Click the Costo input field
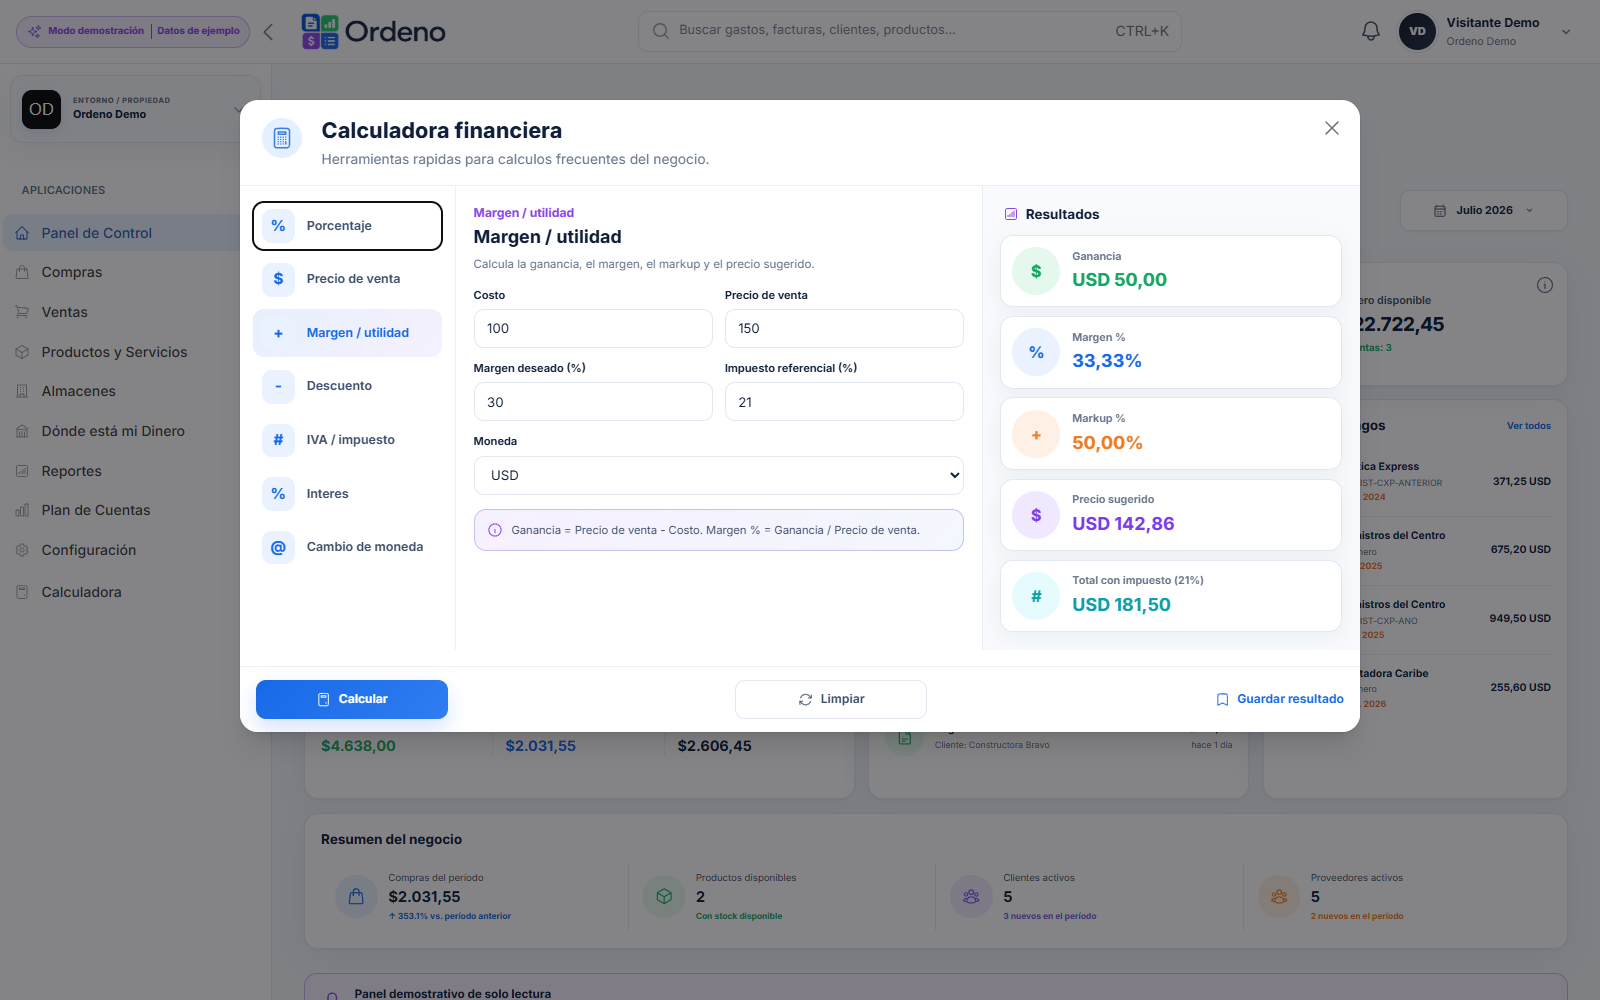Screen dimensions: 1600x1000 point(593,328)
